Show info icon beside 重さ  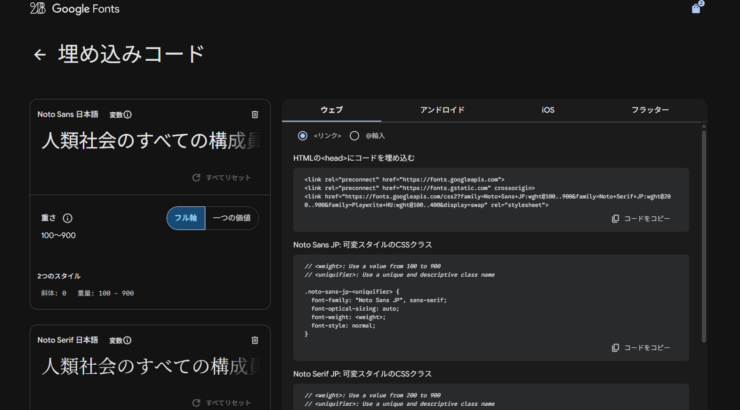coord(67,218)
